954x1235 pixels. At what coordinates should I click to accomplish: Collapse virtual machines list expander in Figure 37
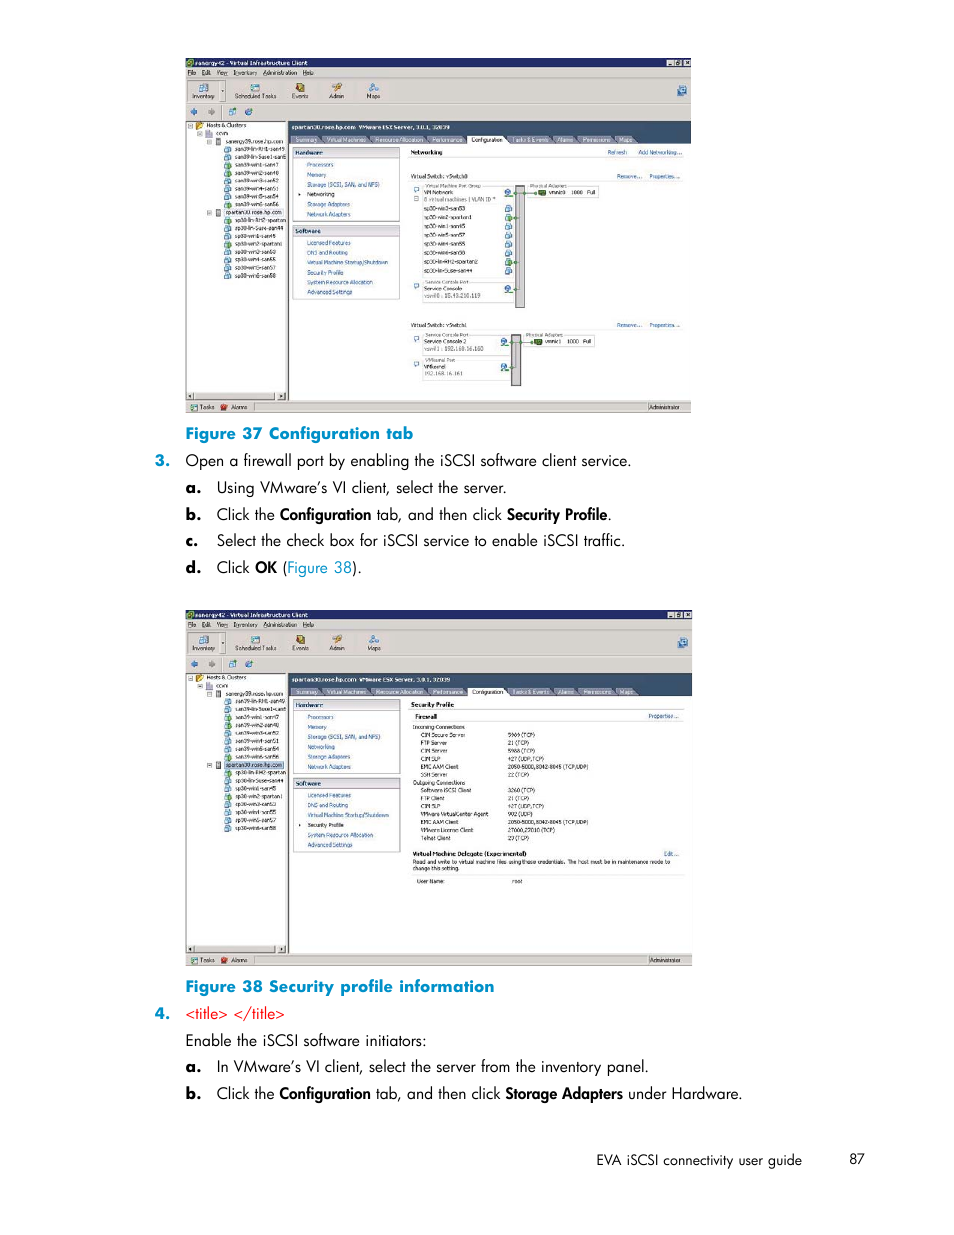coord(416,199)
